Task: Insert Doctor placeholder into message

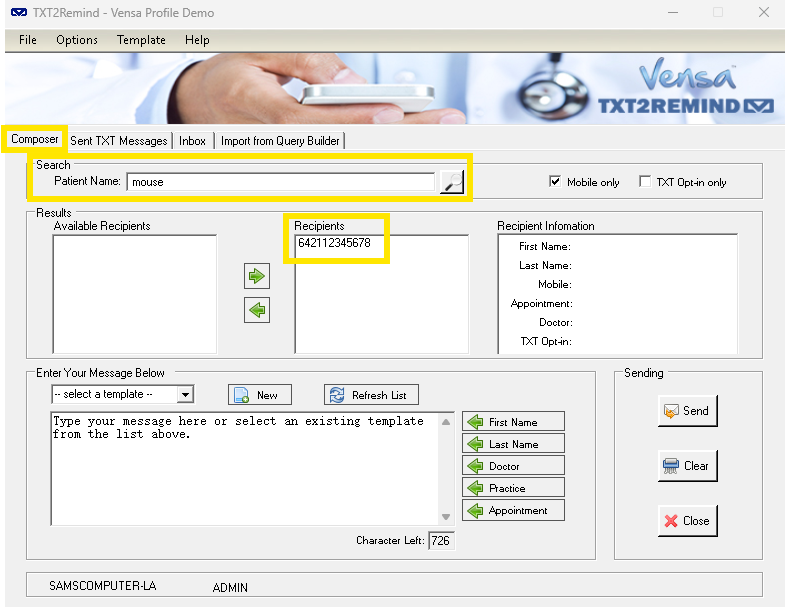Action: 513,466
